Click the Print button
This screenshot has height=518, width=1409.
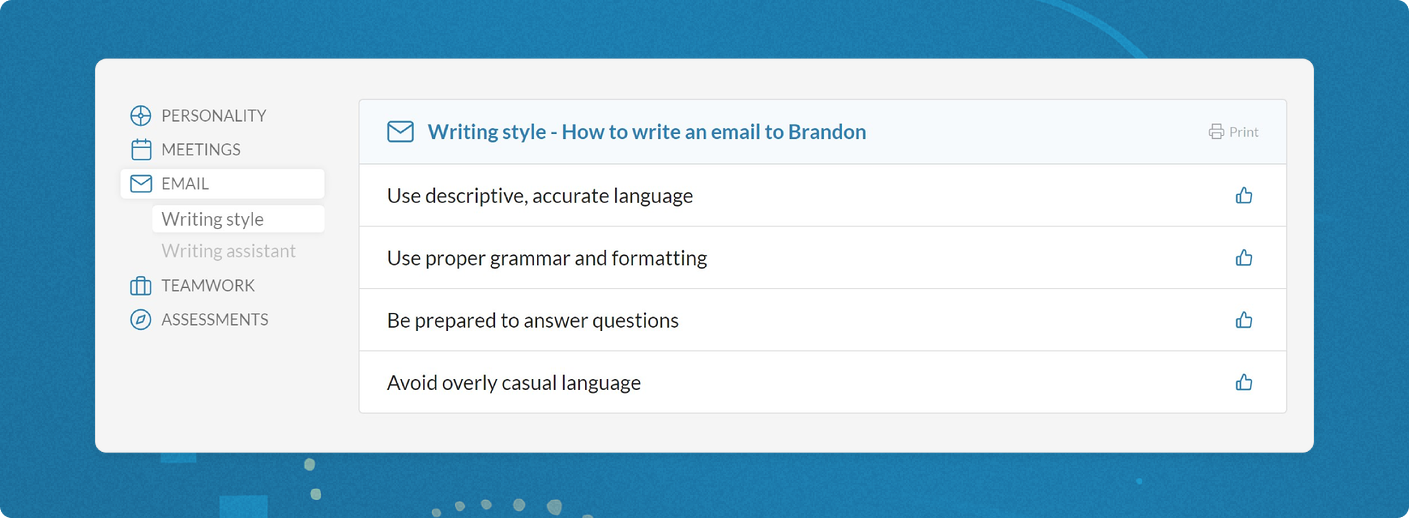tap(1233, 132)
